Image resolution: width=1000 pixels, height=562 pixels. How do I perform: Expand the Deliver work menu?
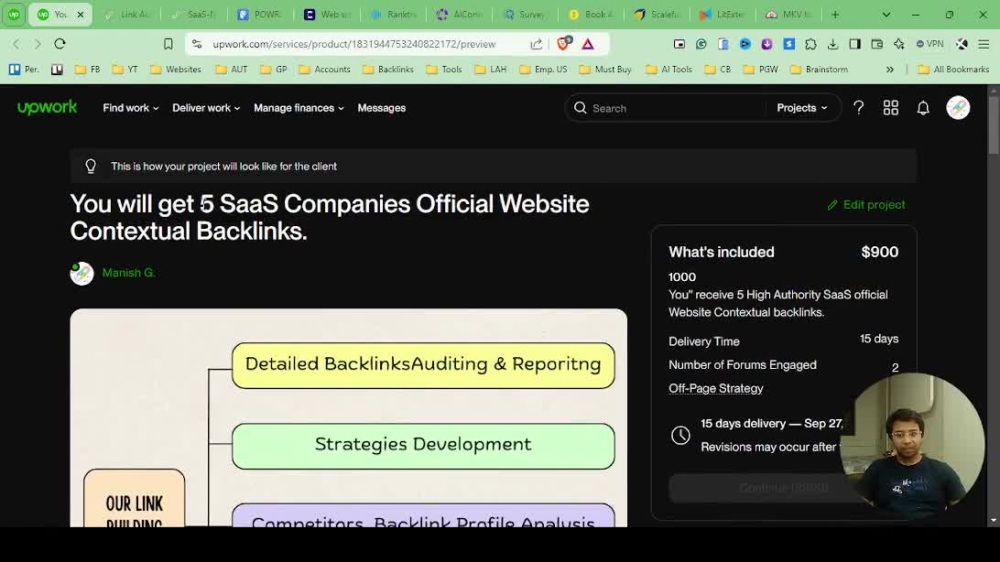[x=206, y=108]
